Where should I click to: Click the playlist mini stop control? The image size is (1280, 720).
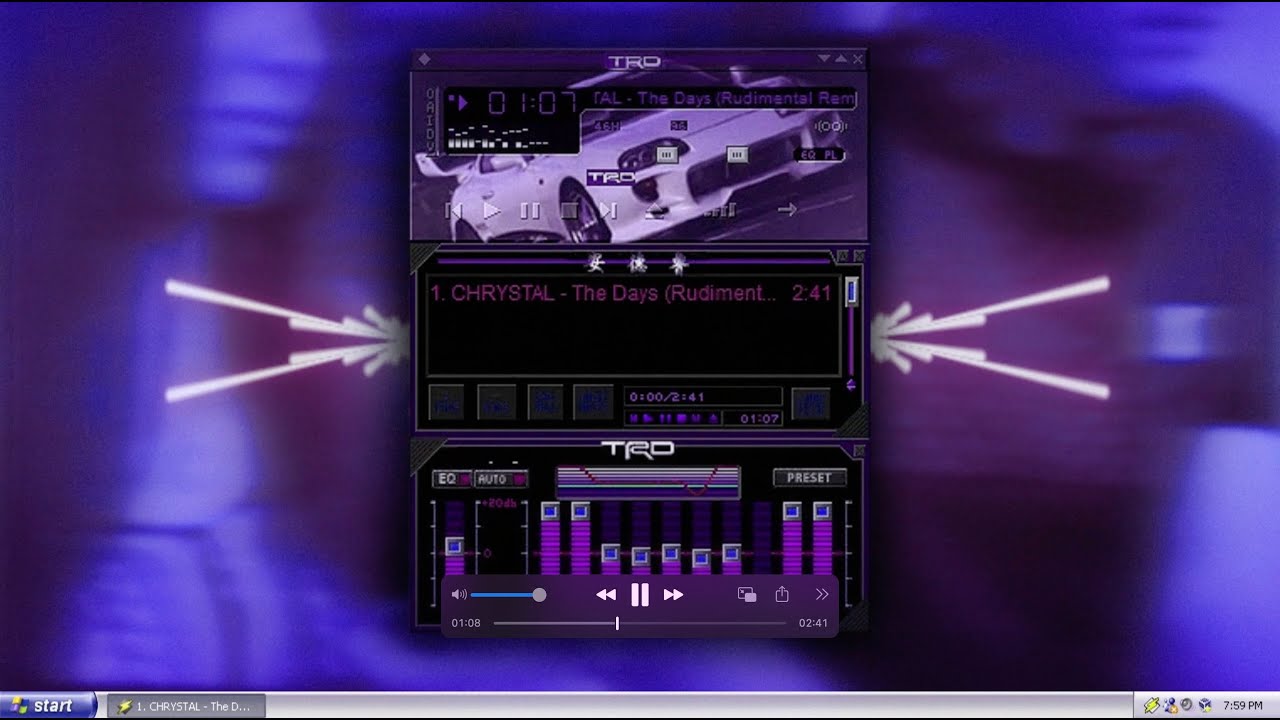(x=681, y=418)
